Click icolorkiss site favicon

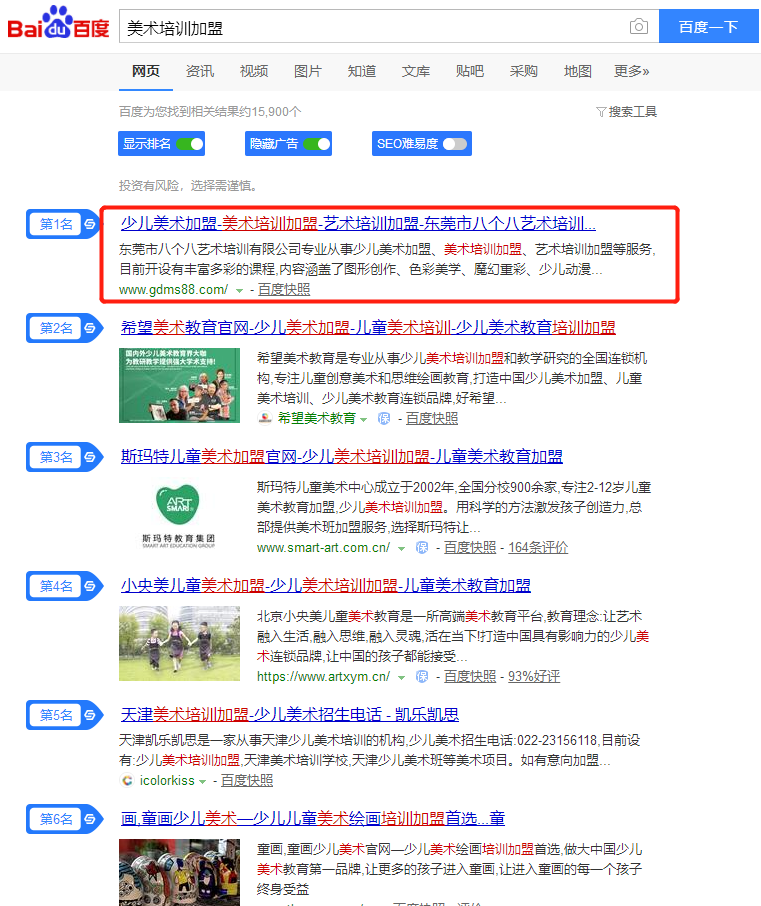point(127,781)
